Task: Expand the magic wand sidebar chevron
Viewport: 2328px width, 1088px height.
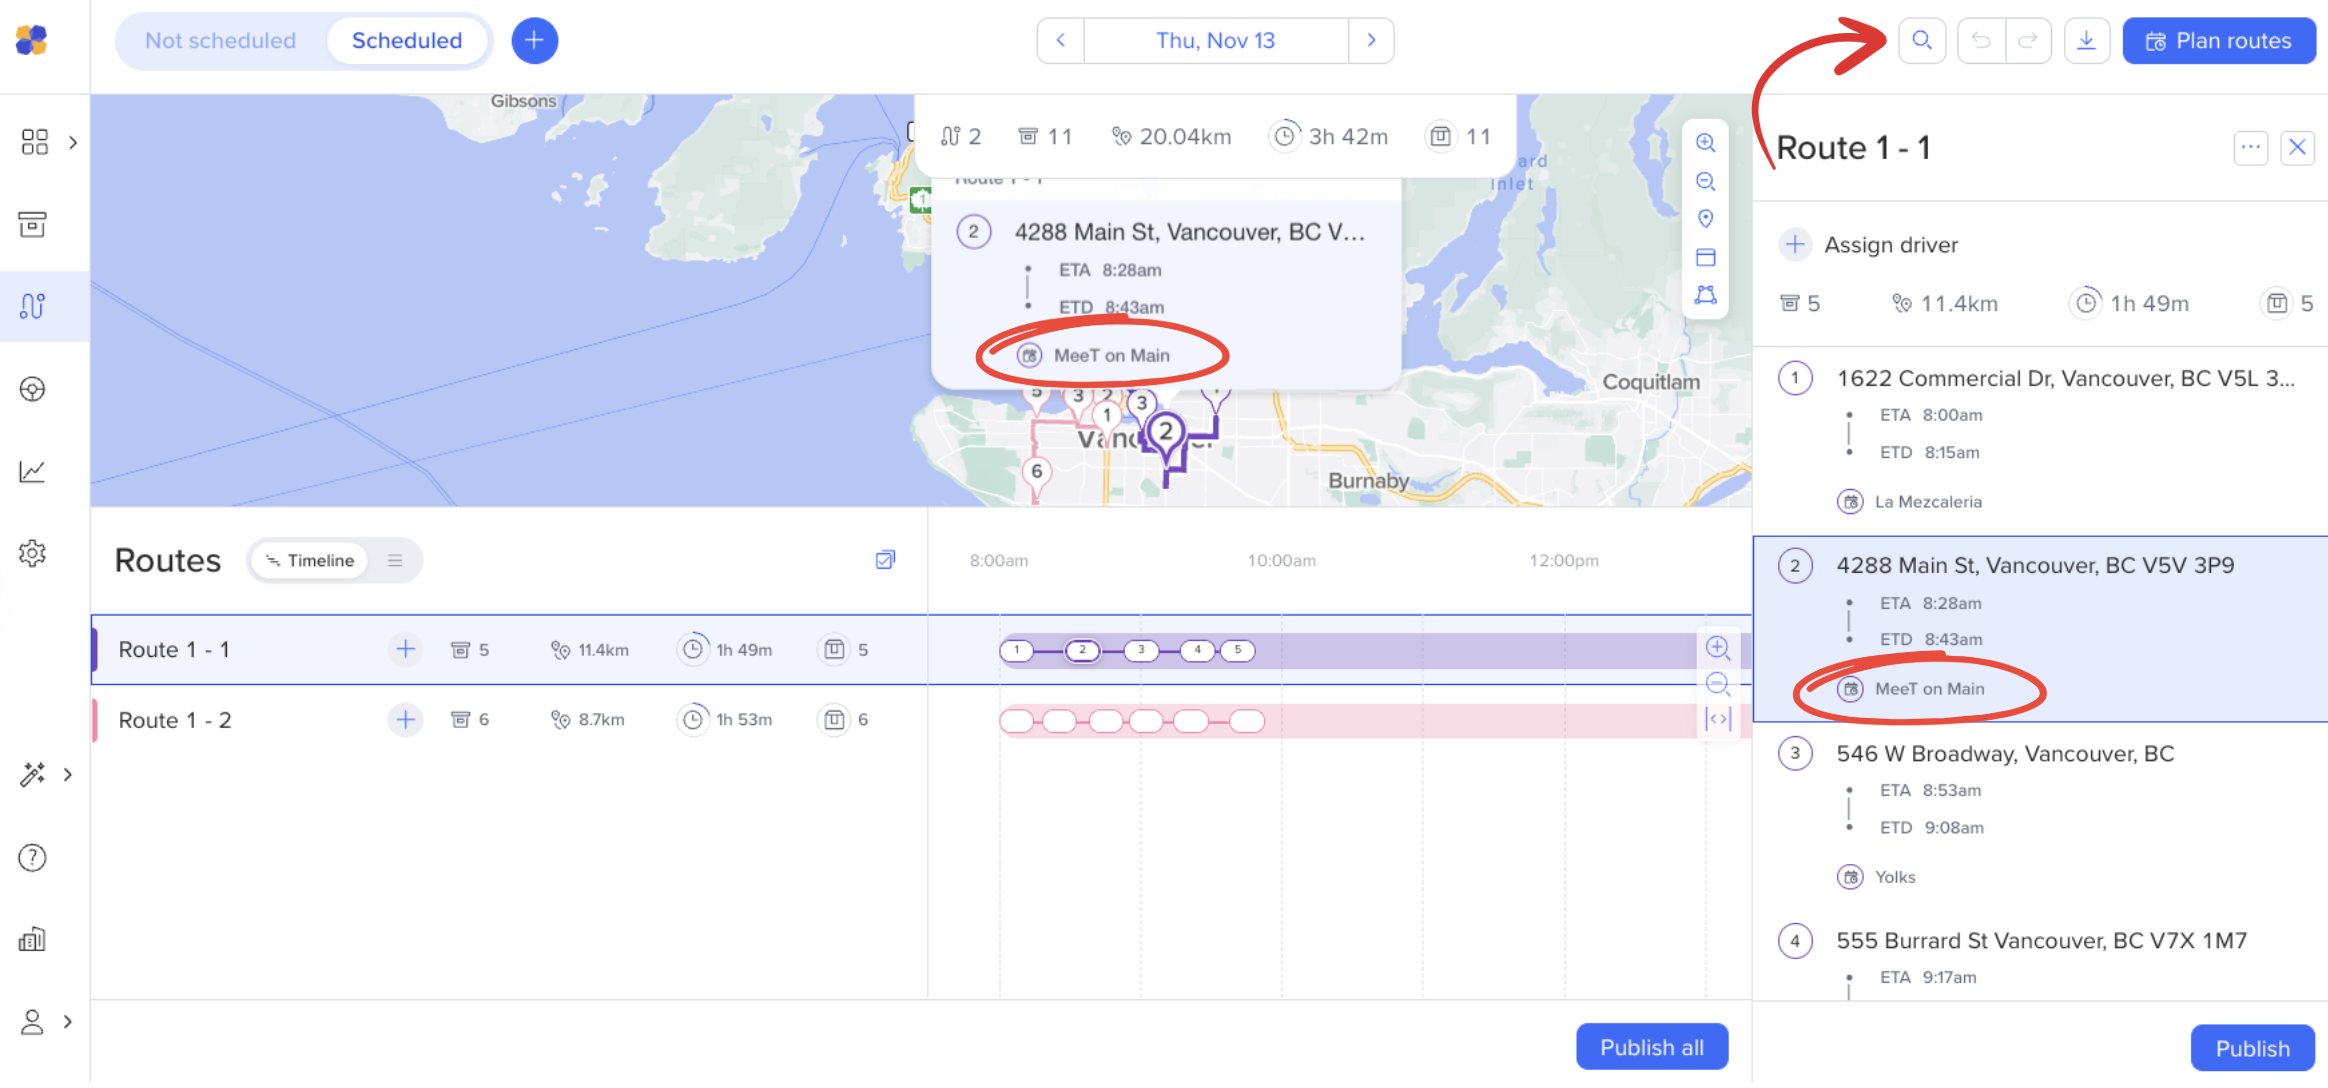Action: coord(68,774)
